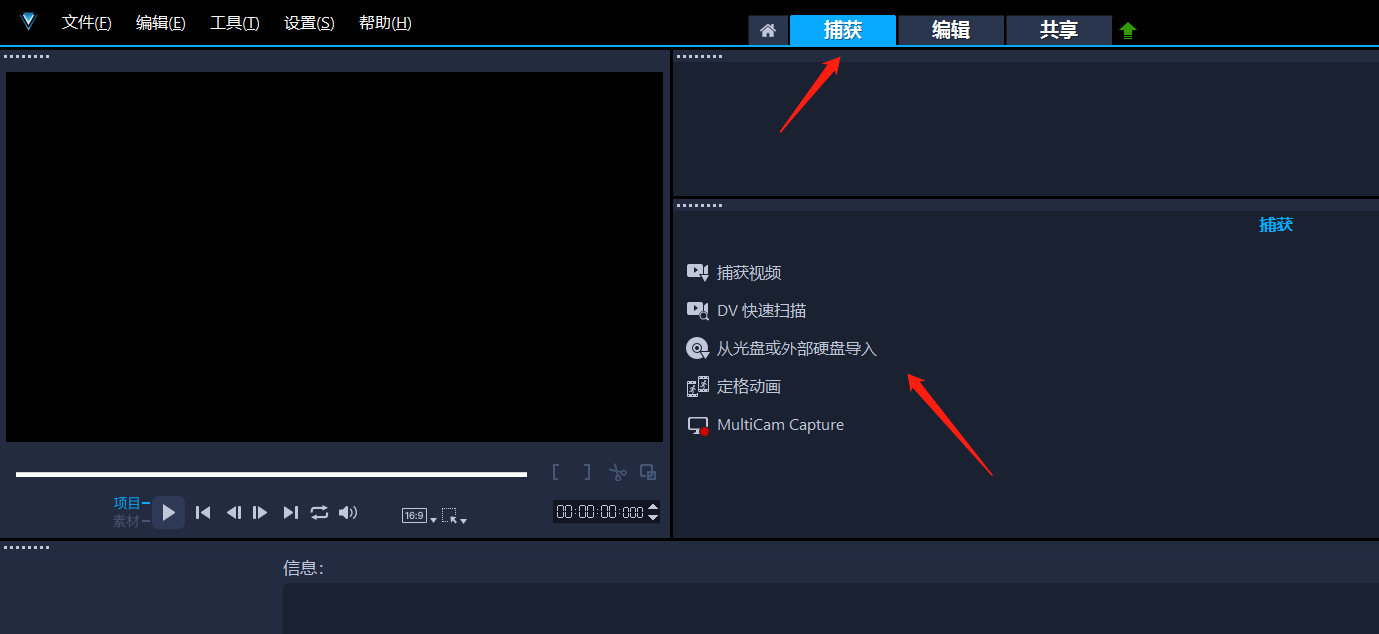Image resolution: width=1379 pixels, height=634 pixels.
Task: Click the DV quick scan icon
Action: coord(698,310)
